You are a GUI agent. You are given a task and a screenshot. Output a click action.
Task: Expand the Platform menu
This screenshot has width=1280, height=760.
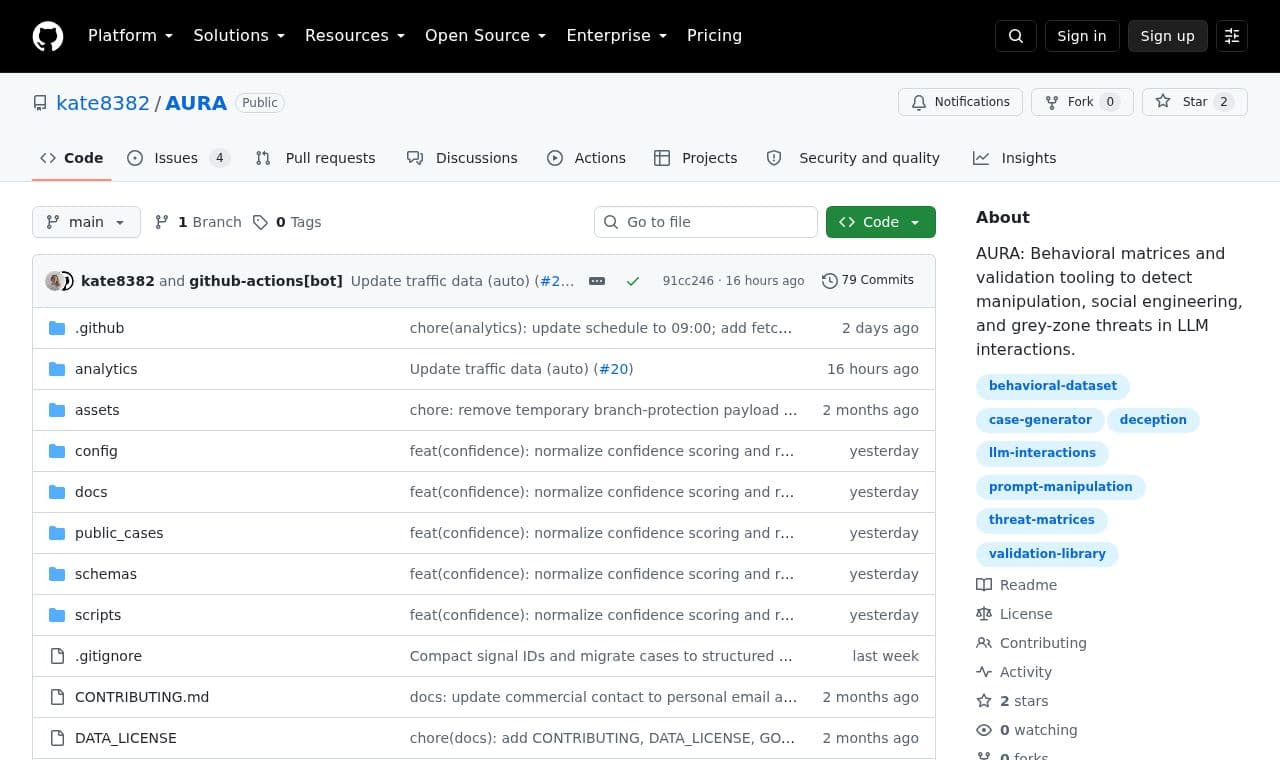[130, 35]
